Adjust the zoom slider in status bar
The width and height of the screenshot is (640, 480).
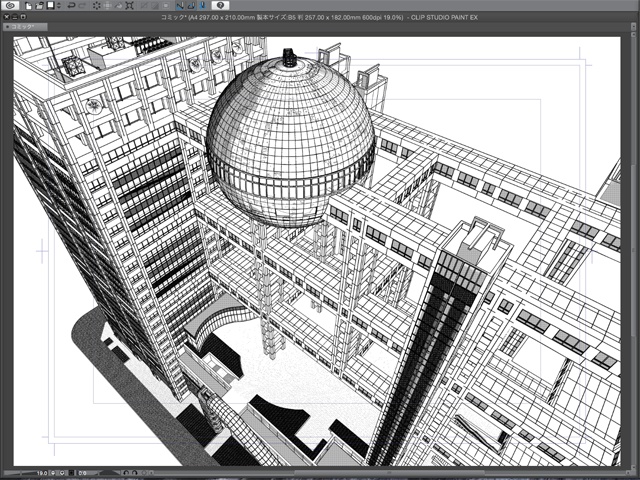coord(19,473)
